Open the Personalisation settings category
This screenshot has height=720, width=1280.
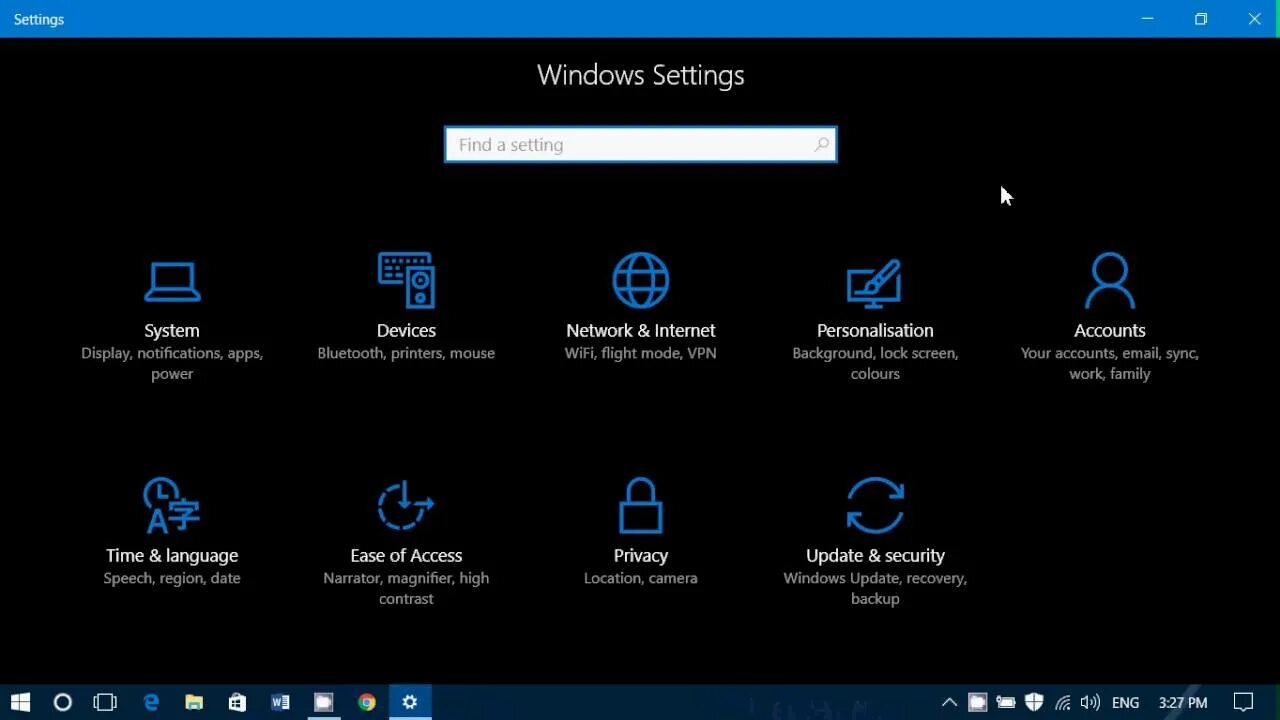pyautogui.click(x=875, y=318)
